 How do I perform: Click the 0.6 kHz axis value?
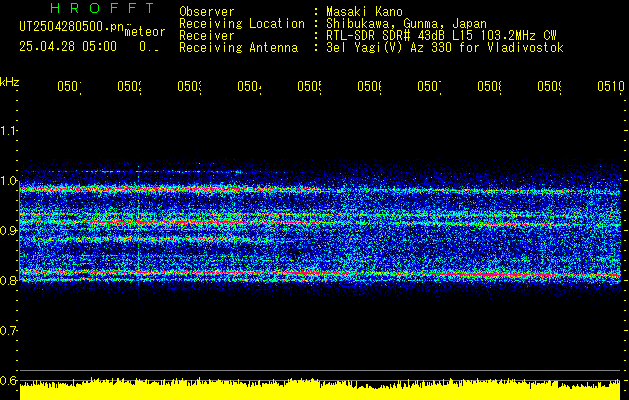(x=8, y=380)
